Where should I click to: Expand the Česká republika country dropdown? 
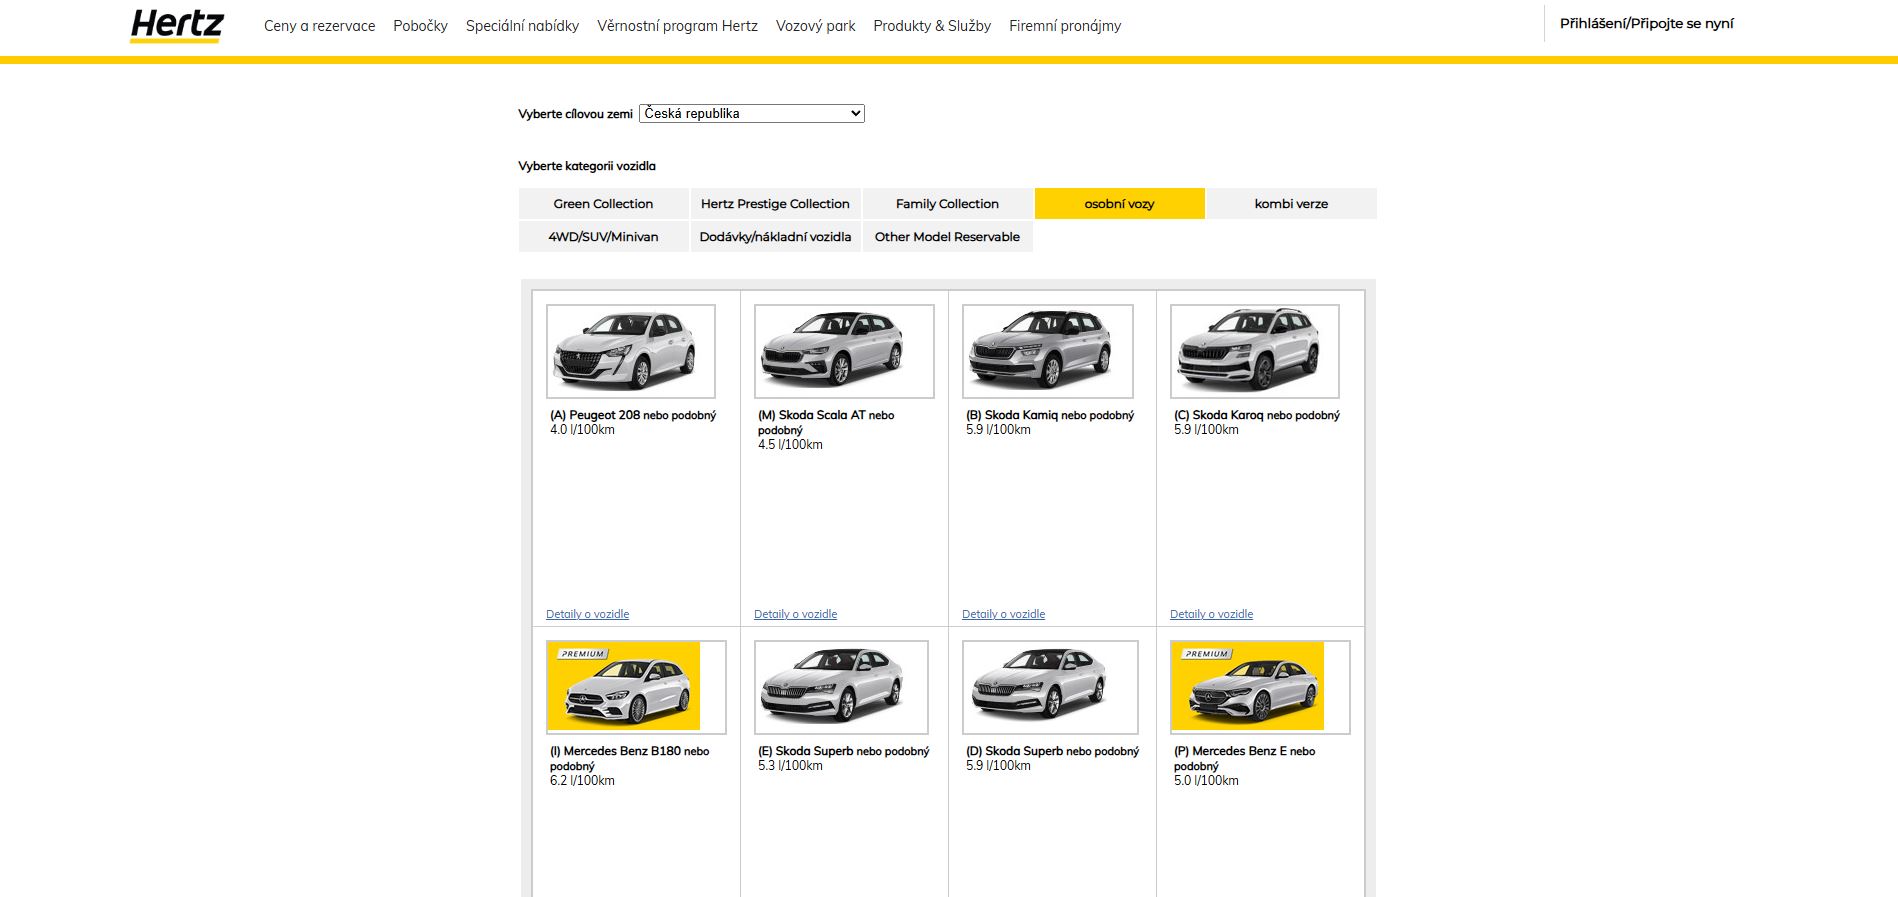(x=752, y=114)
